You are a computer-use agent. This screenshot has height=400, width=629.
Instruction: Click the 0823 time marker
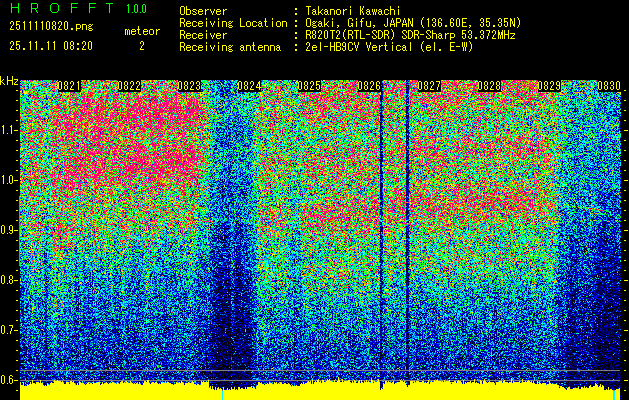pos(189,86)
